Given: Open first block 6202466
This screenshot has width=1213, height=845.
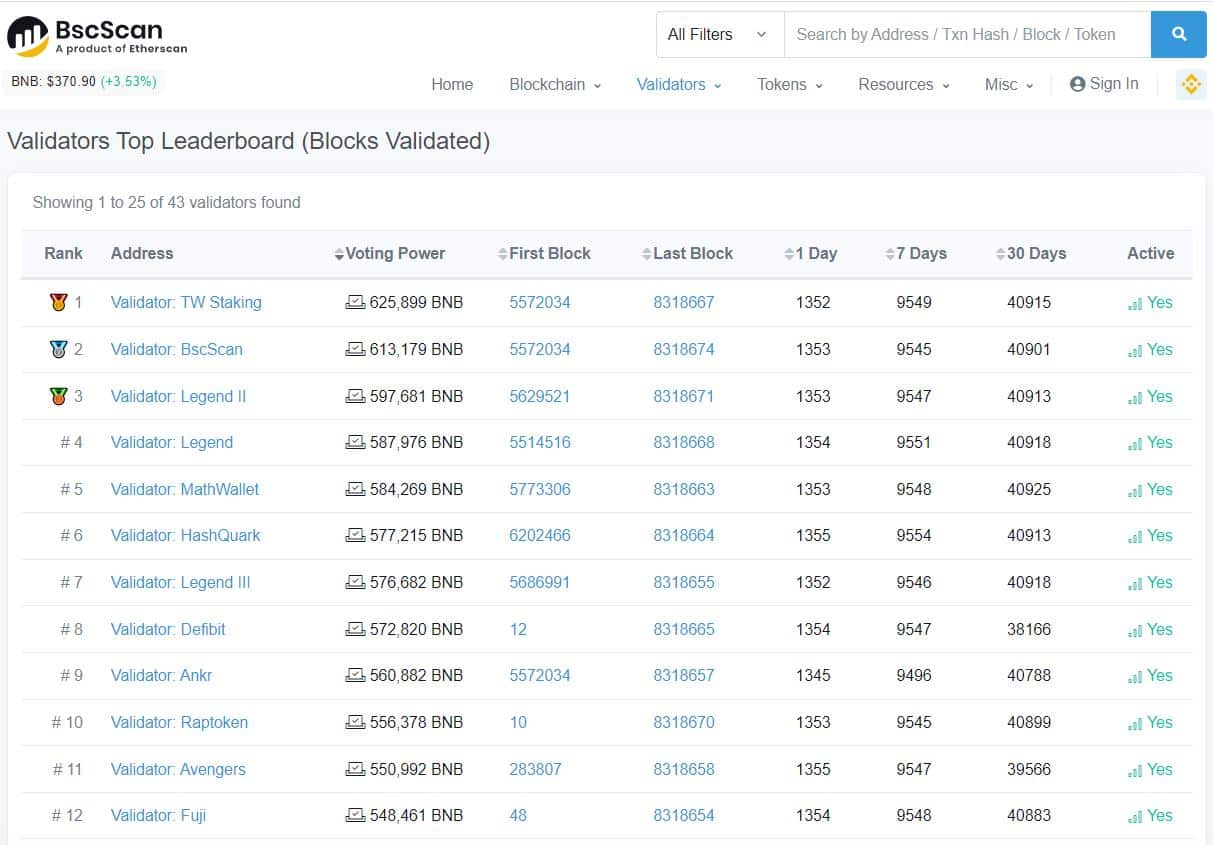Looking at the screenshot, I should 540,535.
